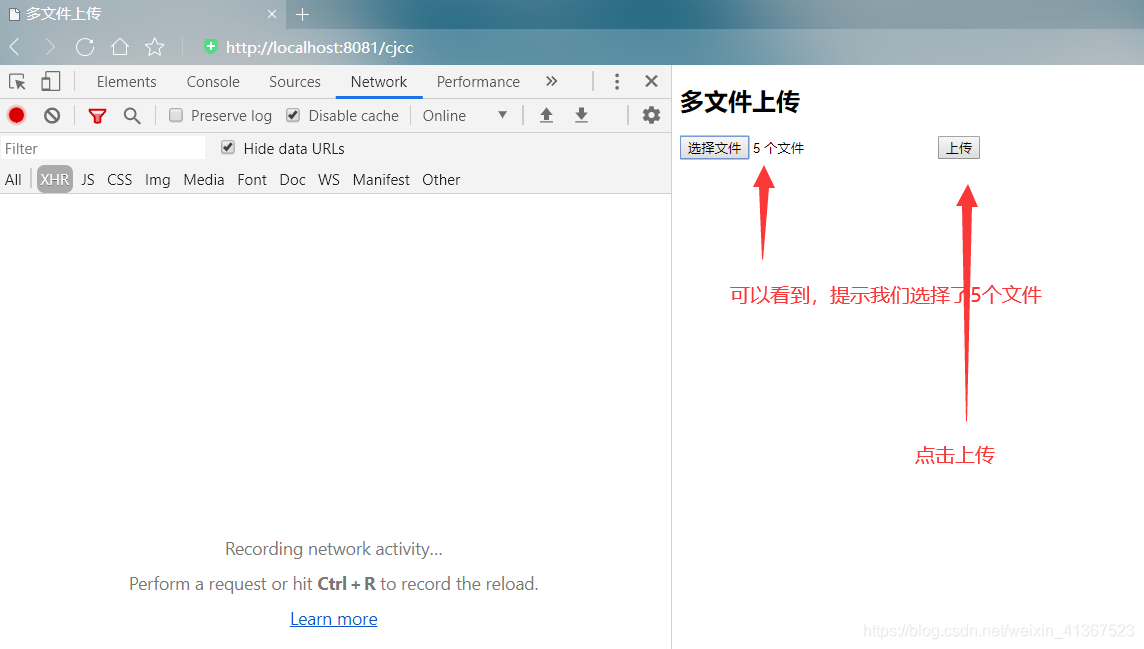Stop recording network log with red record icon
This screenshot has height=649, width=1144.
click(x=16, y=115)
